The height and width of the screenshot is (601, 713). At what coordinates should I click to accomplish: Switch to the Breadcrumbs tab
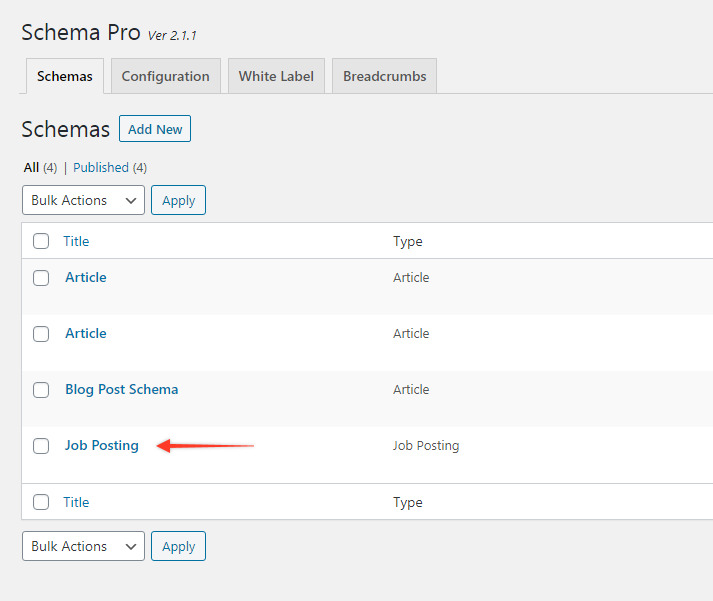pos(384,76)
